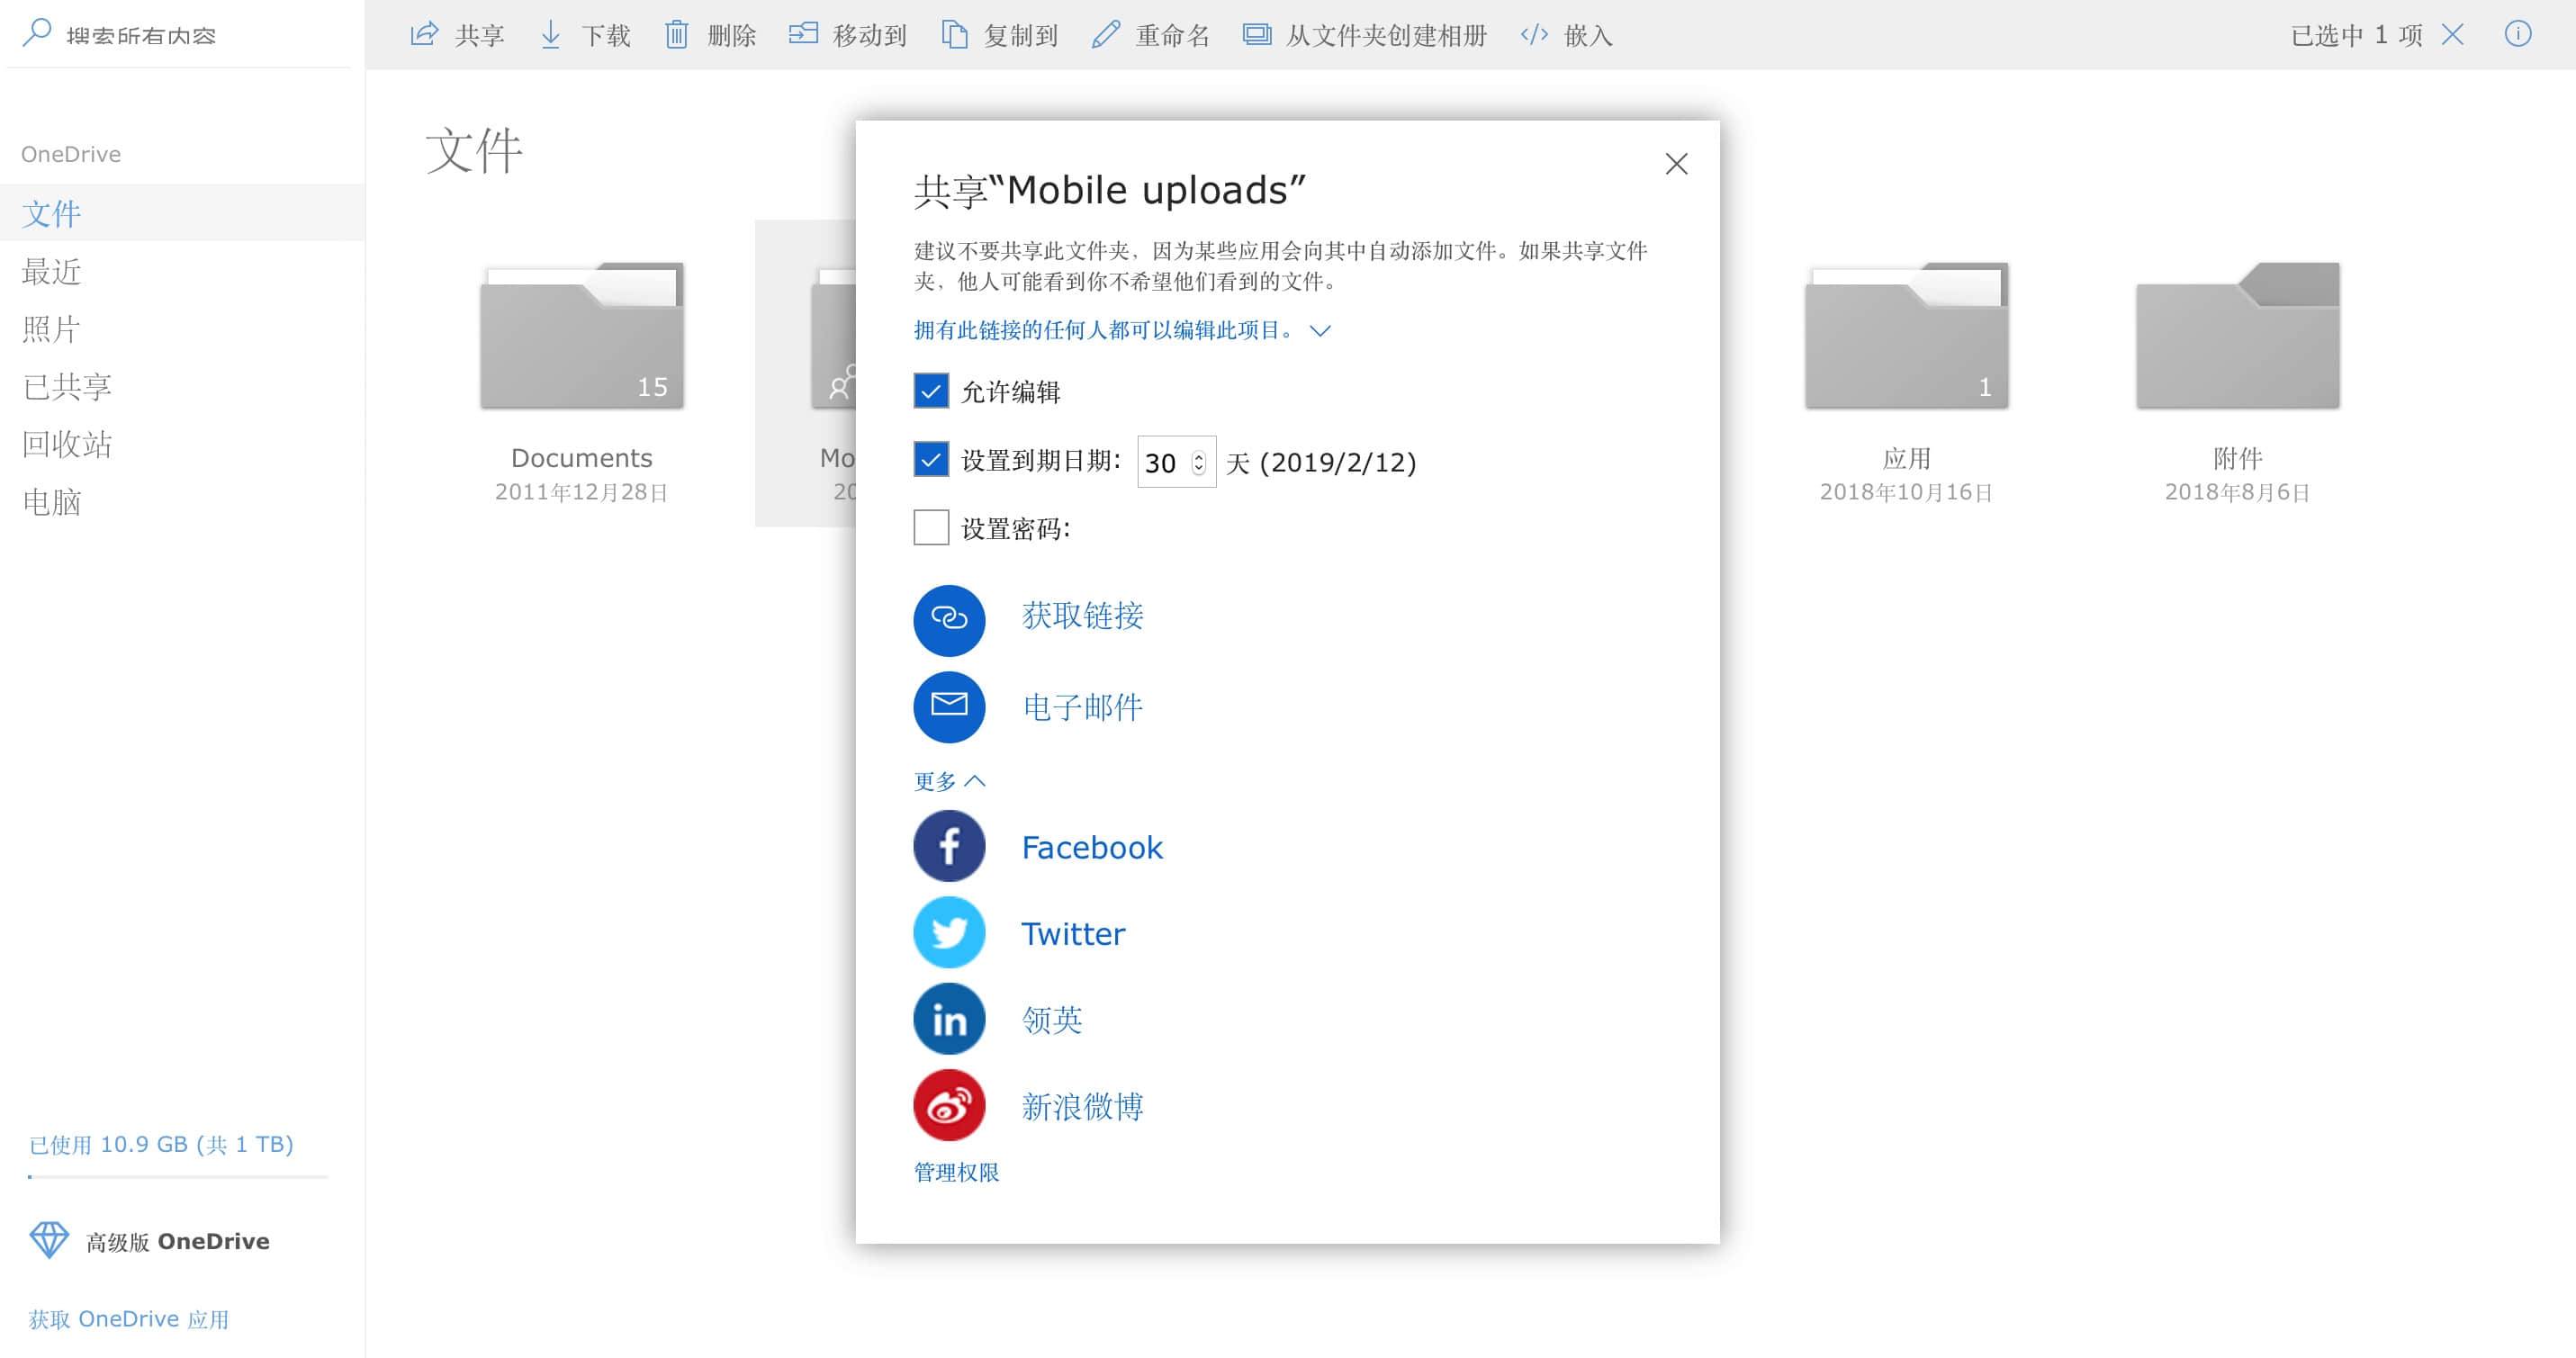The height and width of the screenshot is (1358, 2576).
Task: Click the 删除 trash can icon
Action: 677,35
